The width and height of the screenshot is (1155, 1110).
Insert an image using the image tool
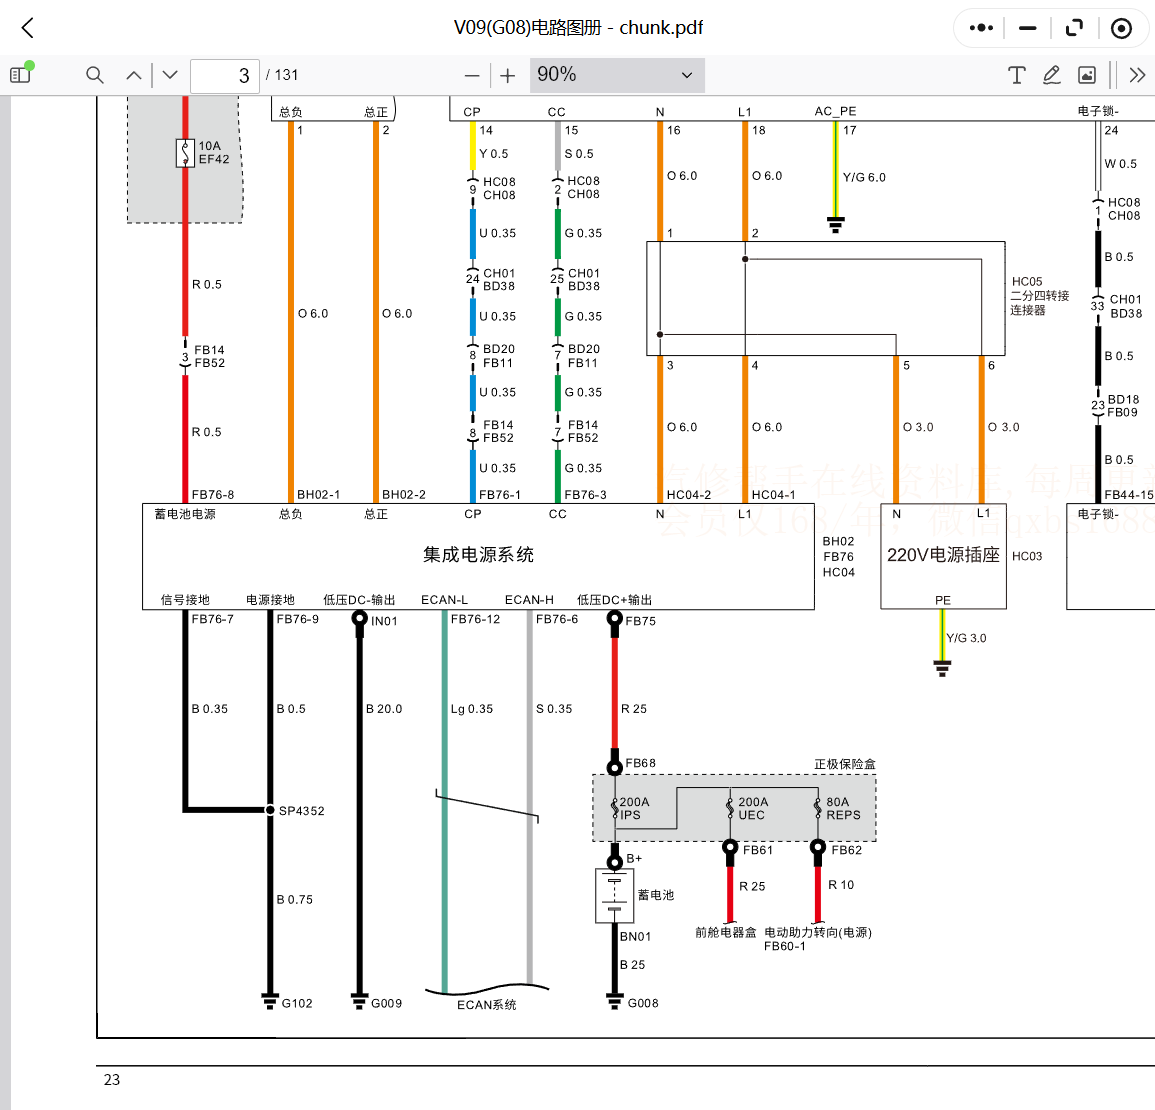pyautogui.click(x=1086, y=75)
